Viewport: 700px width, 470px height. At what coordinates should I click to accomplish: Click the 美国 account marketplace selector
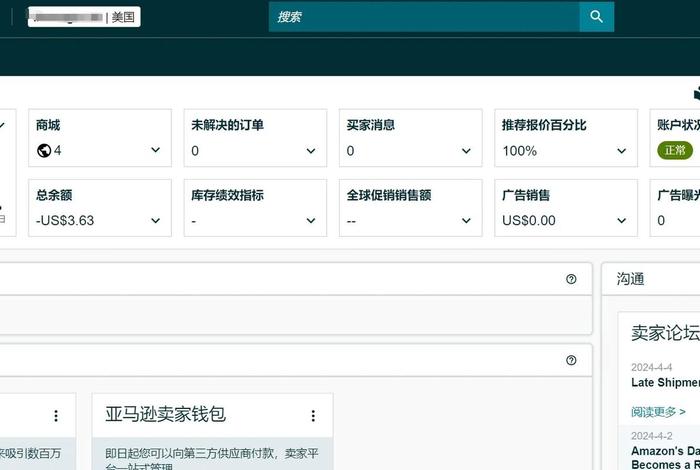(124, 18)
